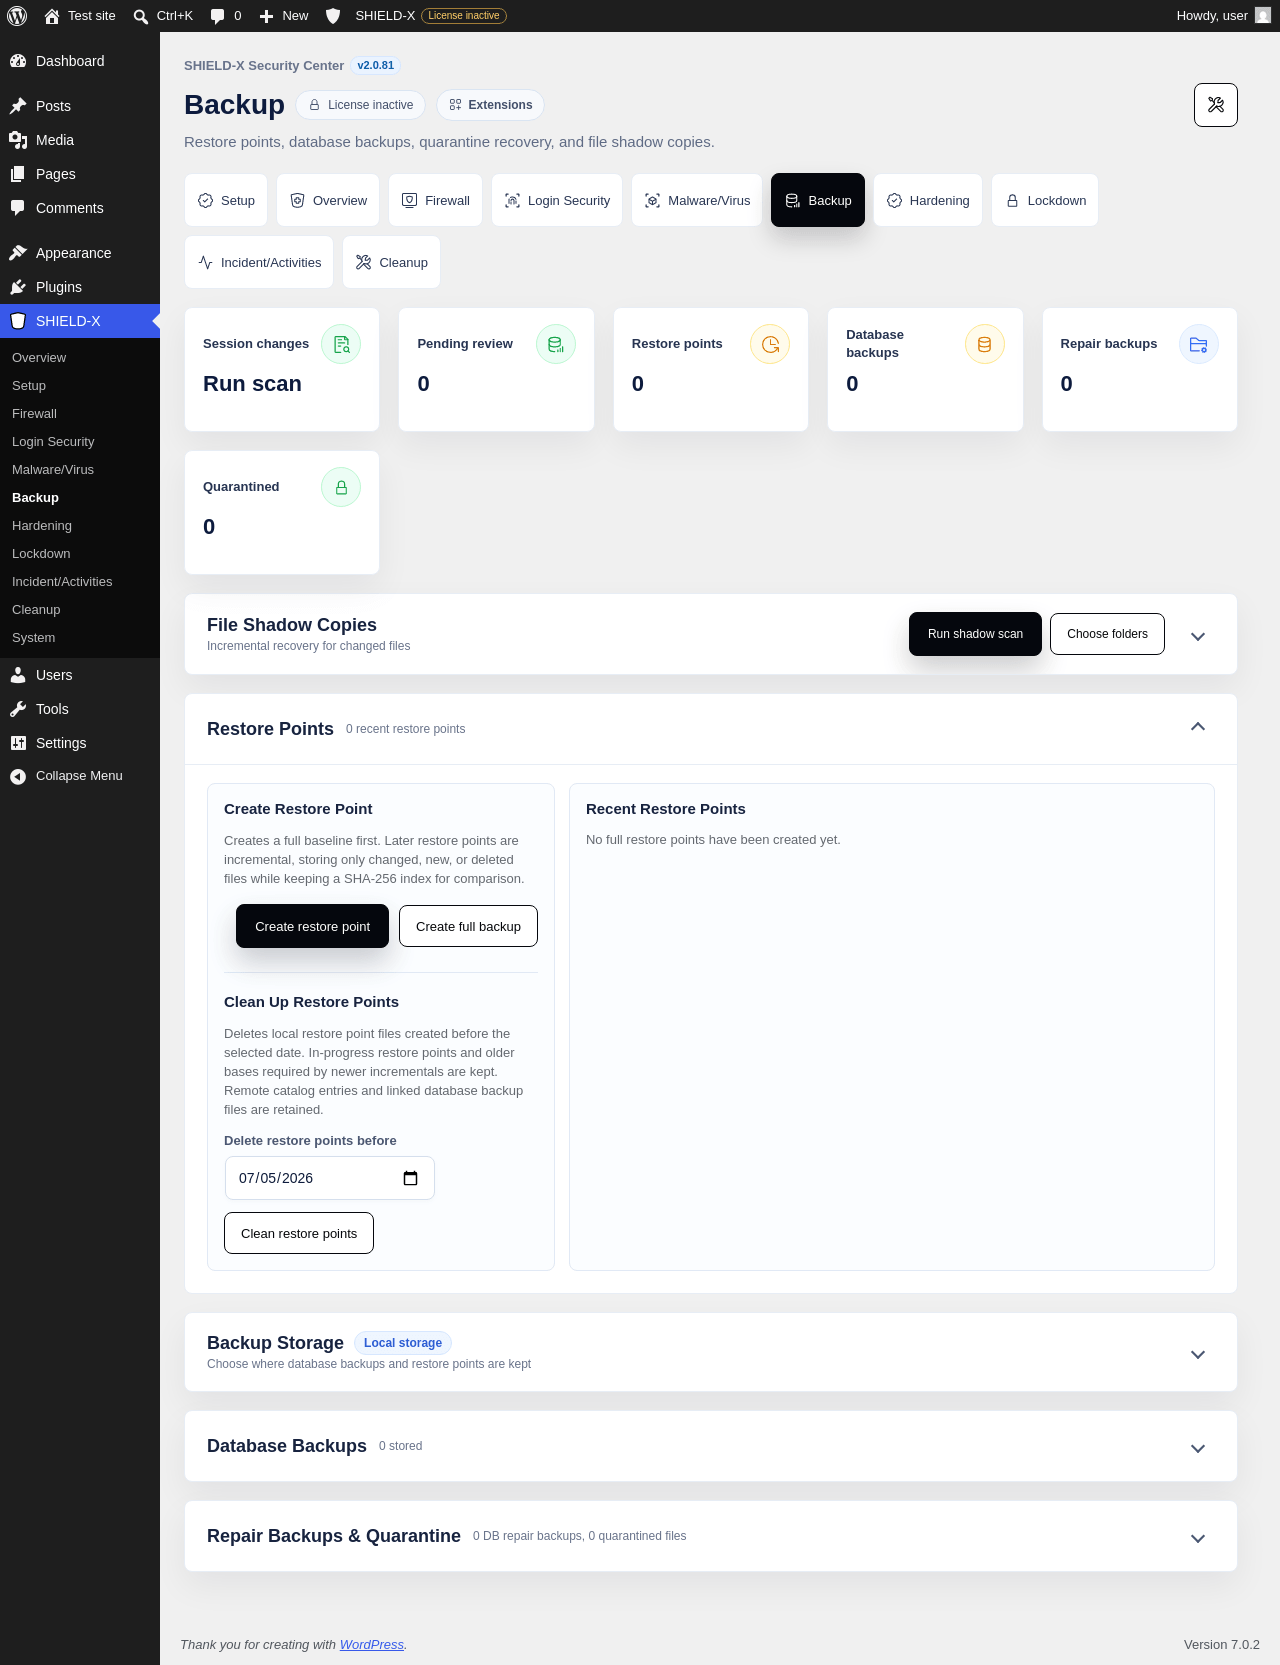Click the Repair backups folder icon
This screenshot has height=1665, width=1280.
[1199, 344]
